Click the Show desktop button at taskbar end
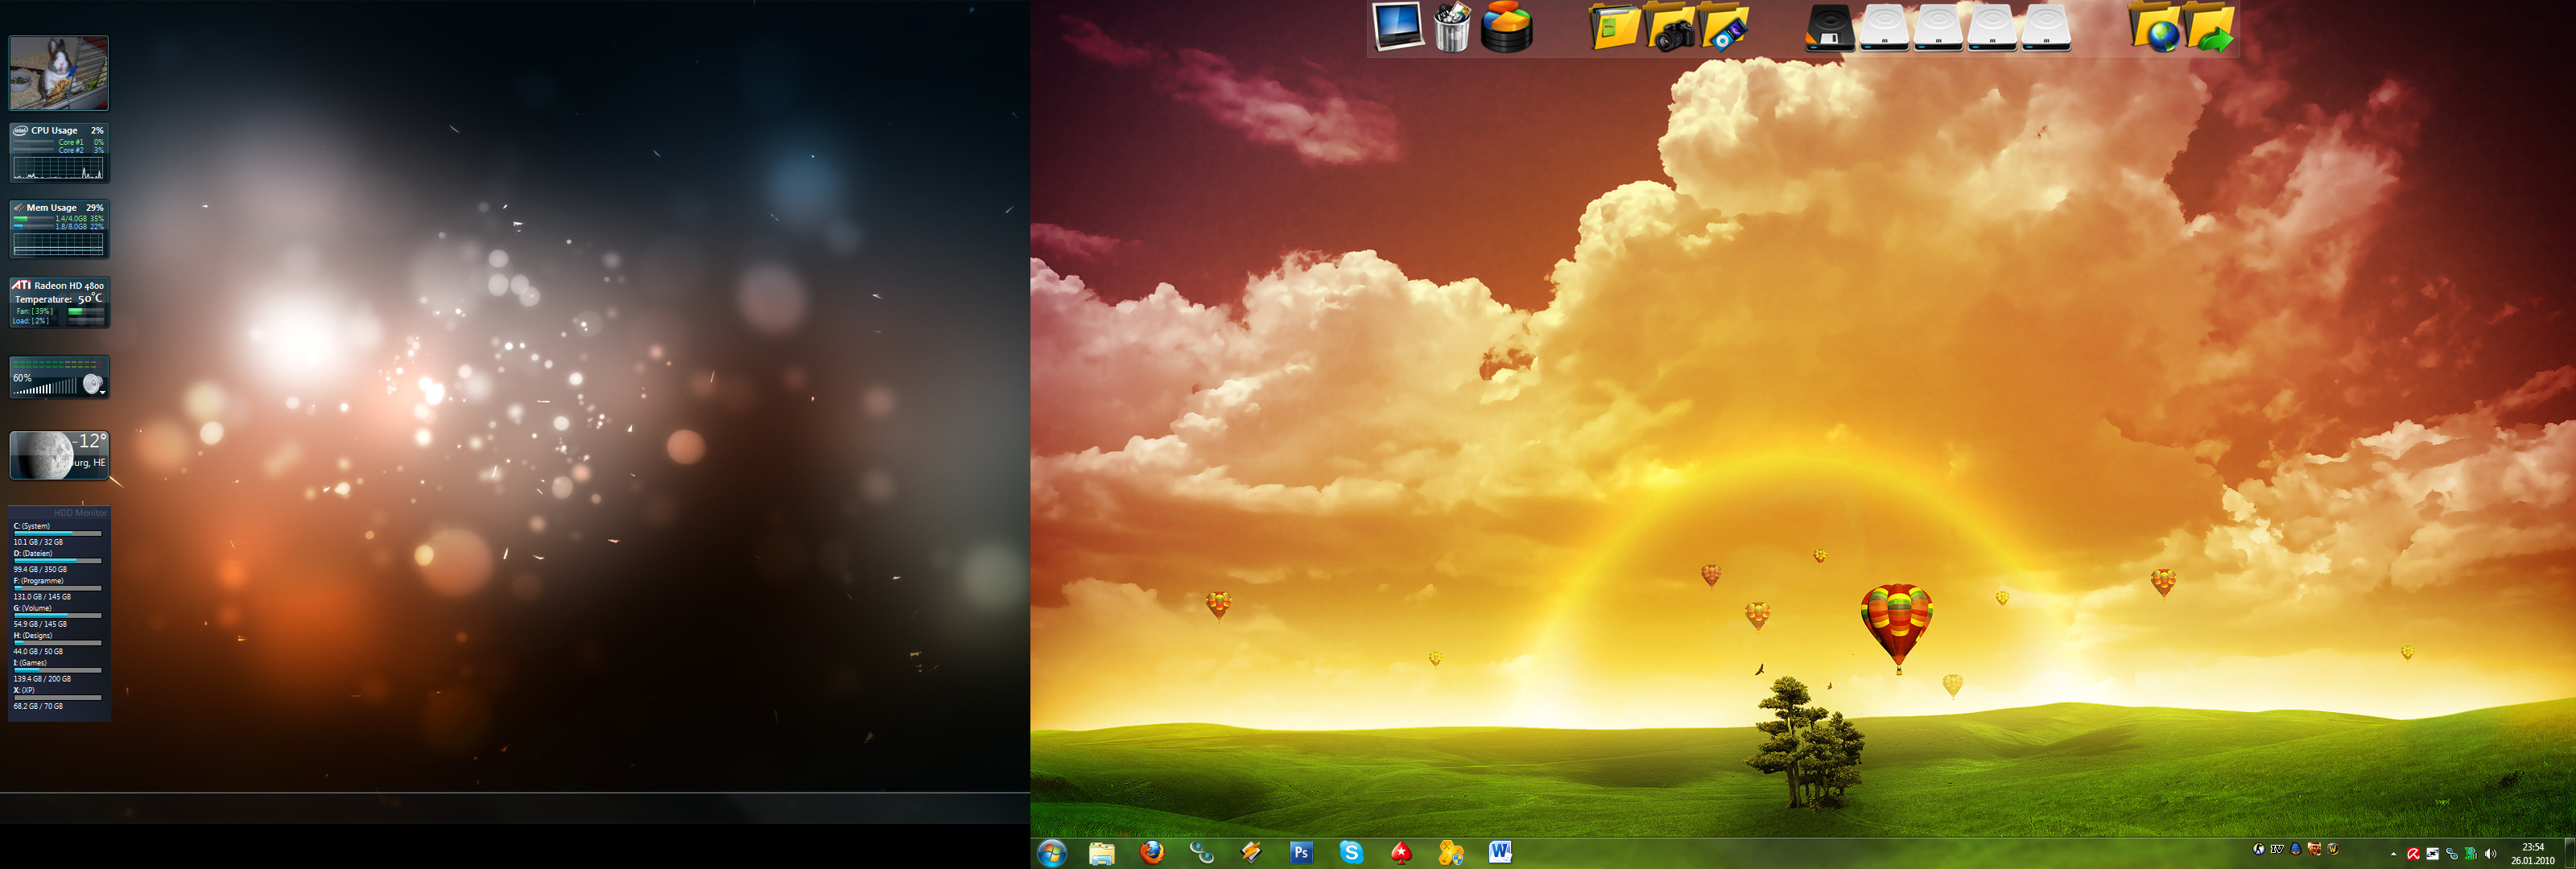The image size is (2576, 869). (x=2571, y=853)
